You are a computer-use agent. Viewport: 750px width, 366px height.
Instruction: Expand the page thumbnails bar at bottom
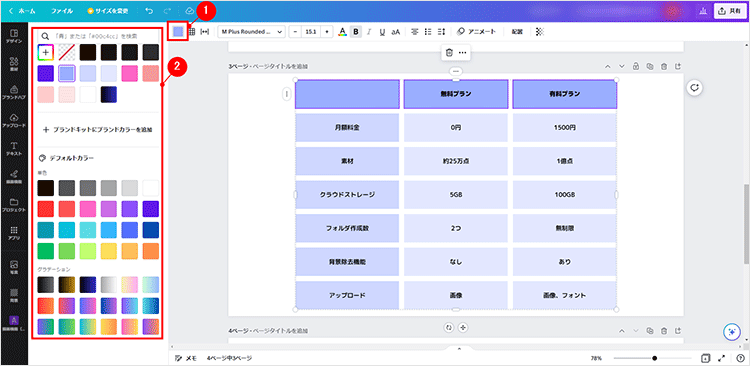(x=459, y=349)
